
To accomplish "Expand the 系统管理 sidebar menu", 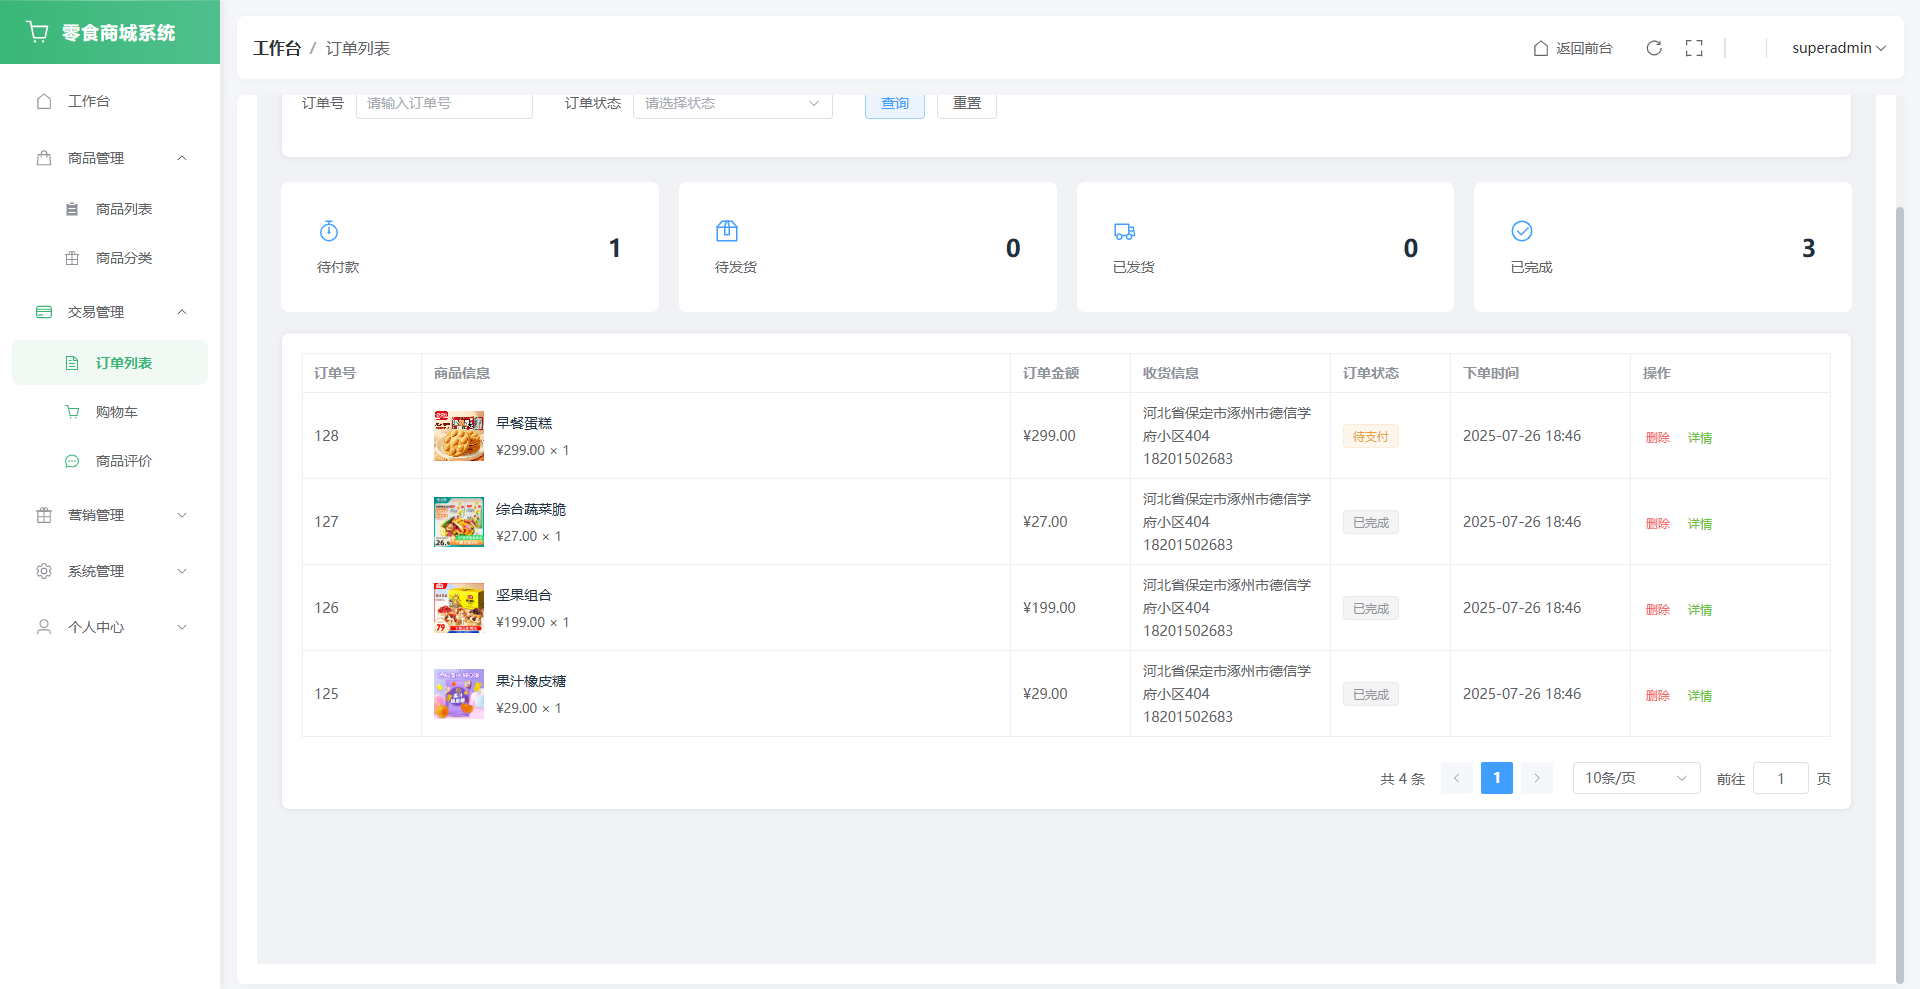I will 110,571.
